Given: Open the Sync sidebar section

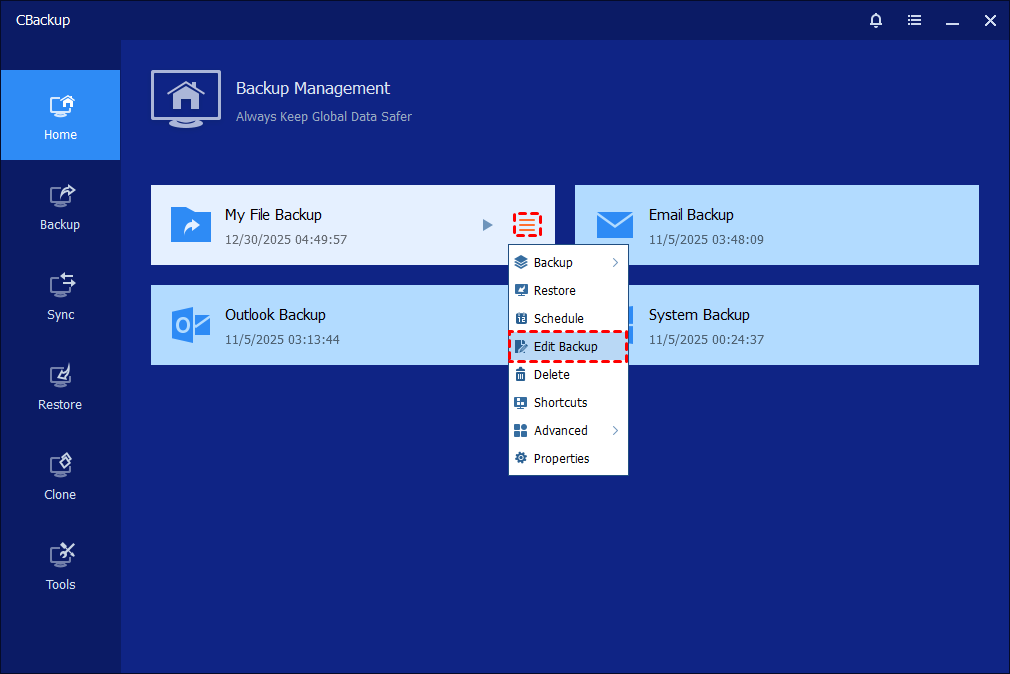Looking at the screenshot, I should click(60, 296).
